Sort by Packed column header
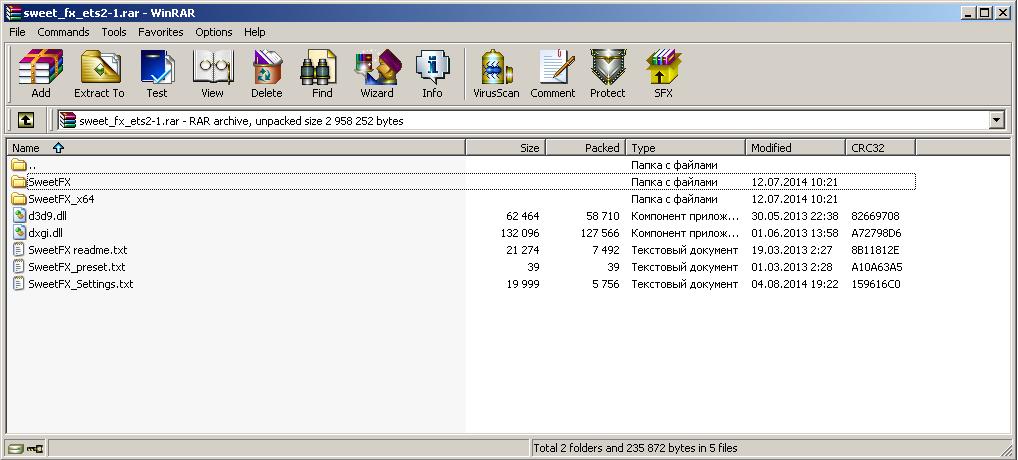Image resolution: width=1018 pixels, height=460 pixels. click(x=586, y=148)
